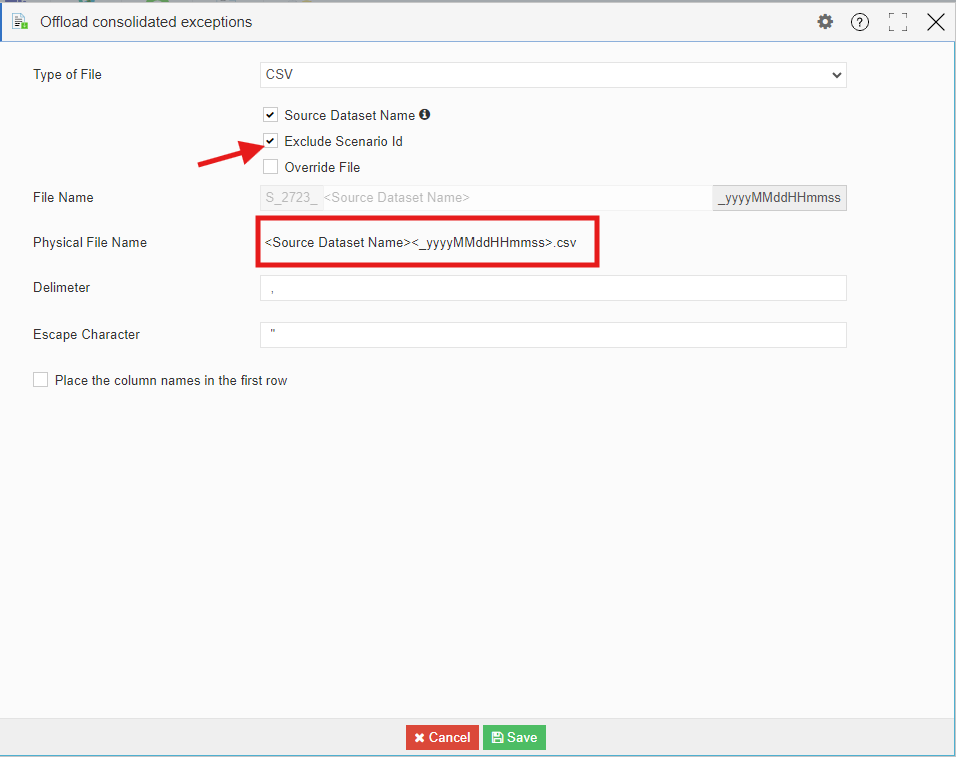The image size is (956, 757).
Task: Open the gear settings icon
Action: [825, 22]
